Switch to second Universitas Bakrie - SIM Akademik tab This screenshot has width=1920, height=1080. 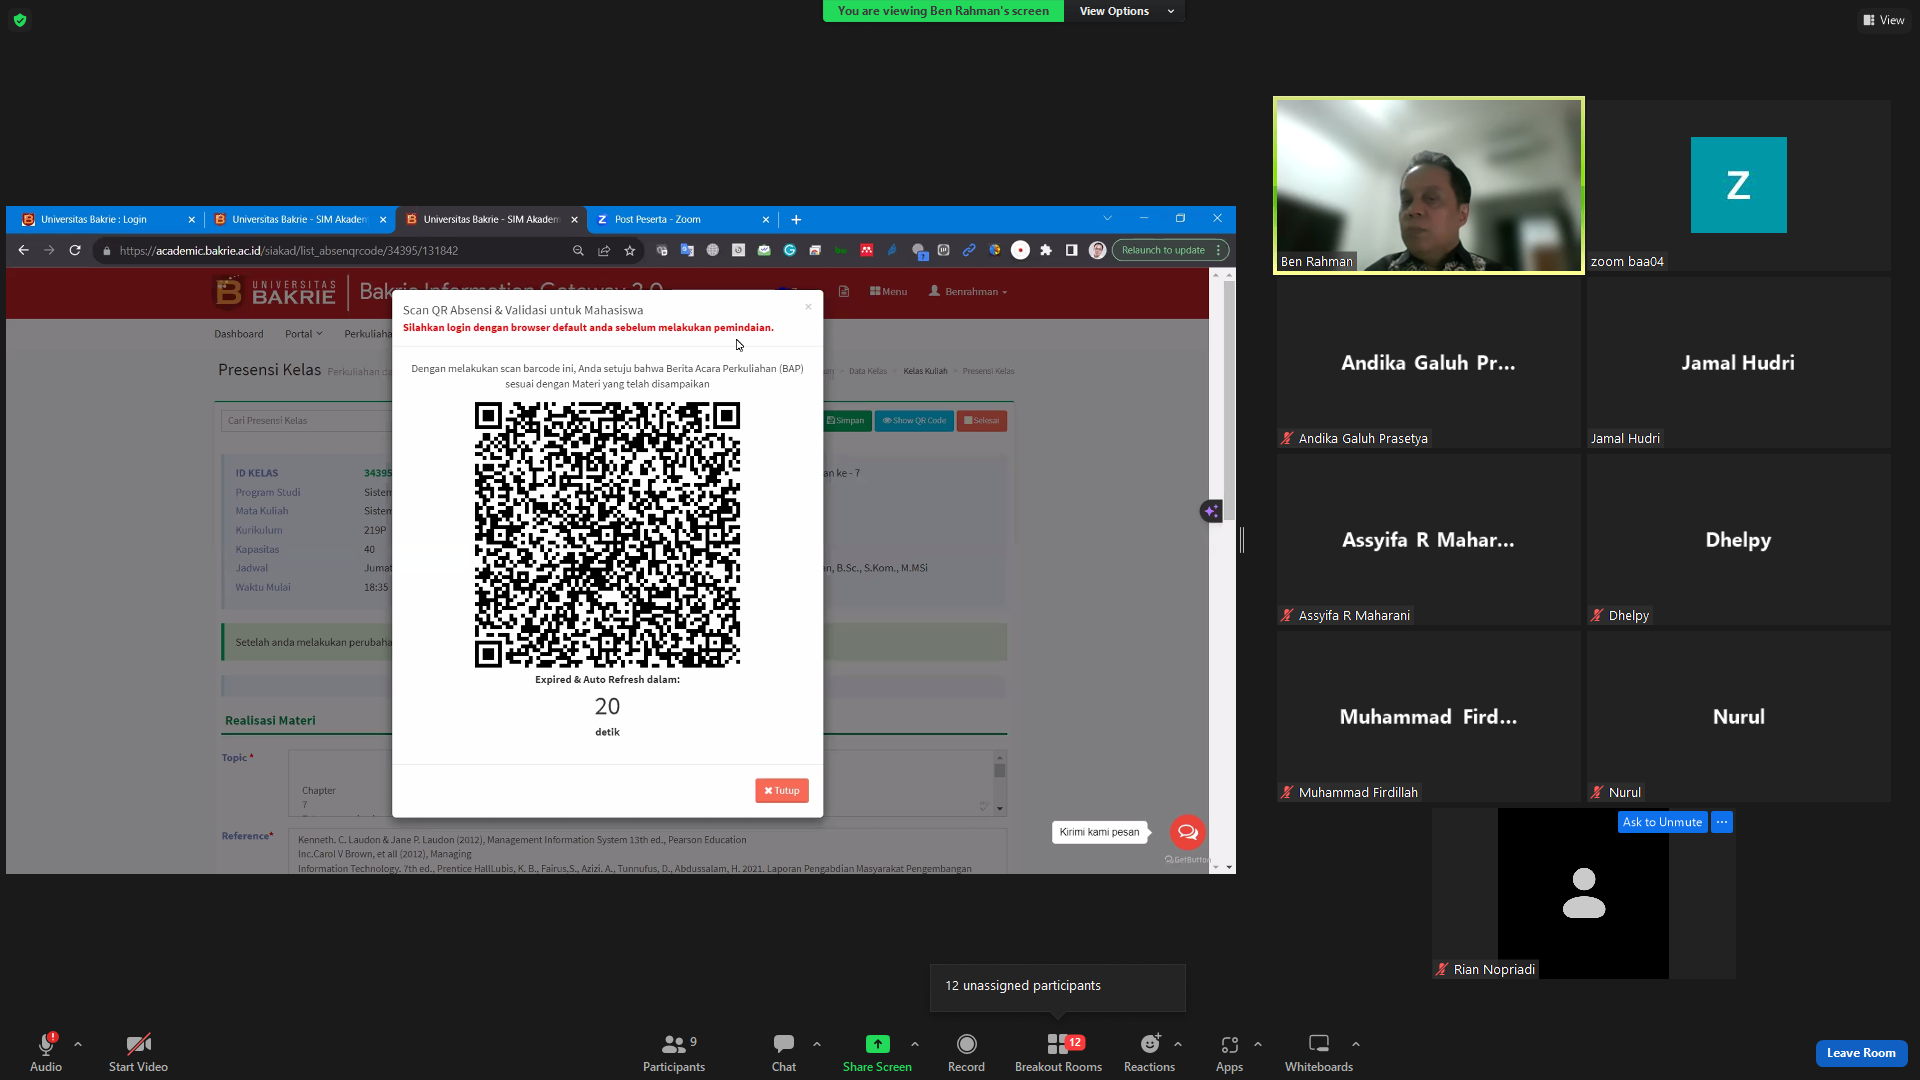(490, 219)
